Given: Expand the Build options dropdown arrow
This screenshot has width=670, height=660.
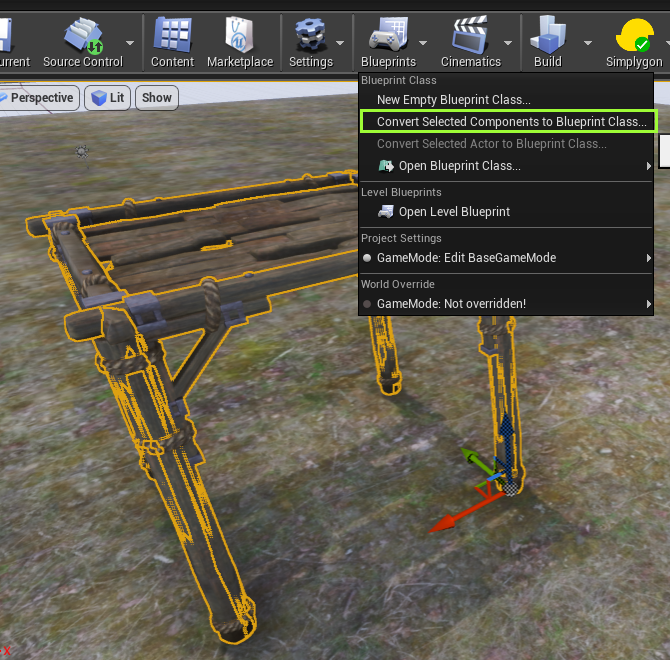Looking at the screenshot, I should pos(588,43).
